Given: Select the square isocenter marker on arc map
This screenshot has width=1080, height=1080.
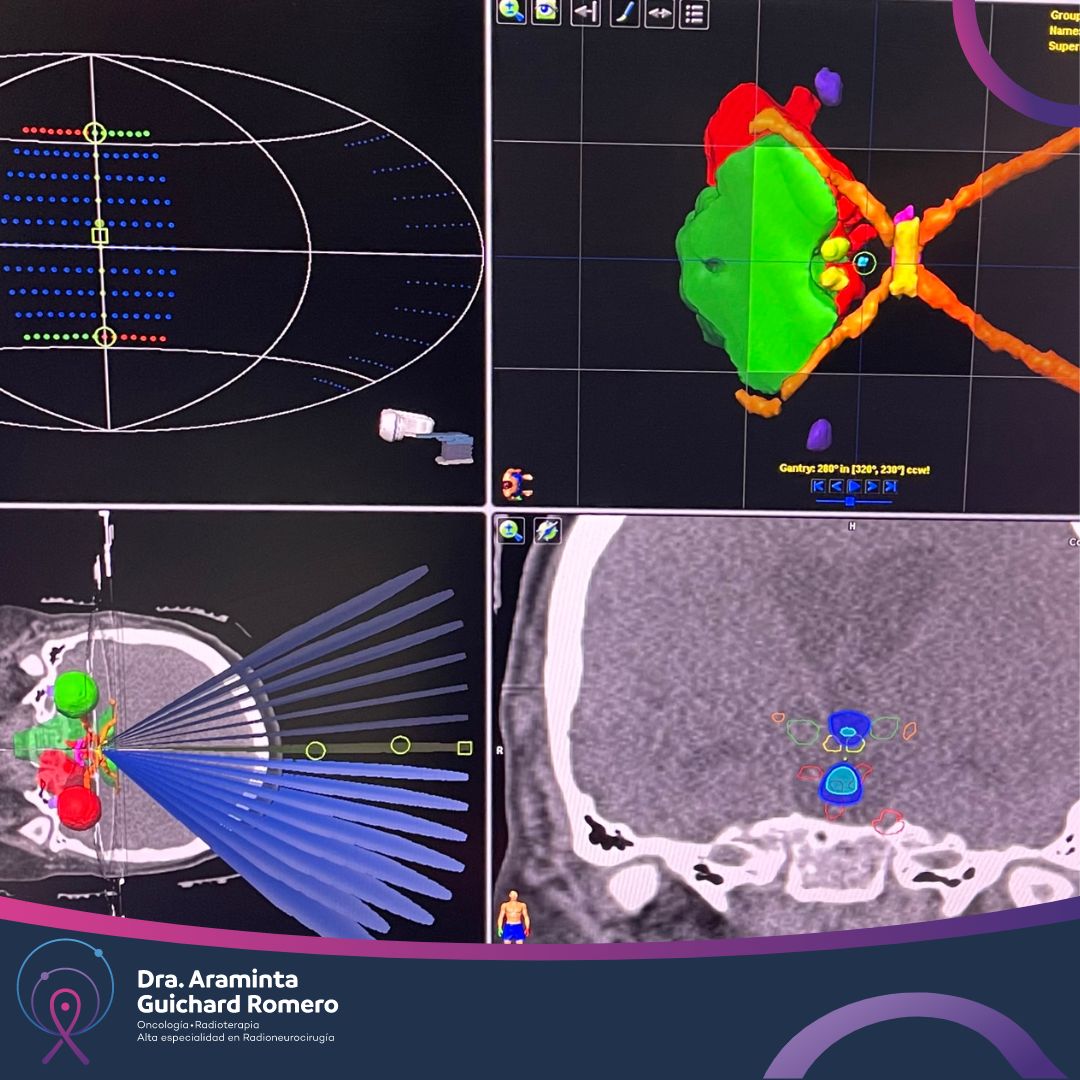Looking at the screenshot, I should click(99, 236).
